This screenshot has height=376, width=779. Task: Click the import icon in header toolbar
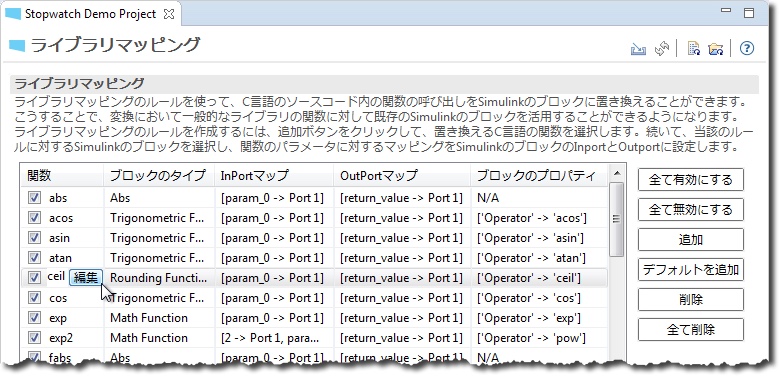coord(638,48)
